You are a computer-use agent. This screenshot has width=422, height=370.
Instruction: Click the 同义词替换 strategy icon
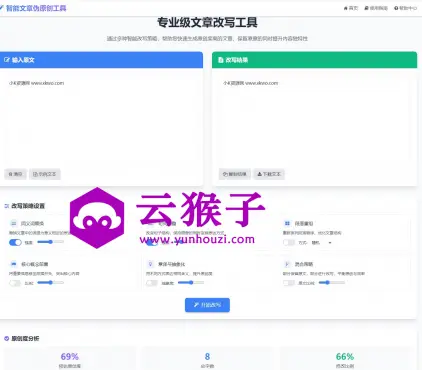tap(14, 223)
